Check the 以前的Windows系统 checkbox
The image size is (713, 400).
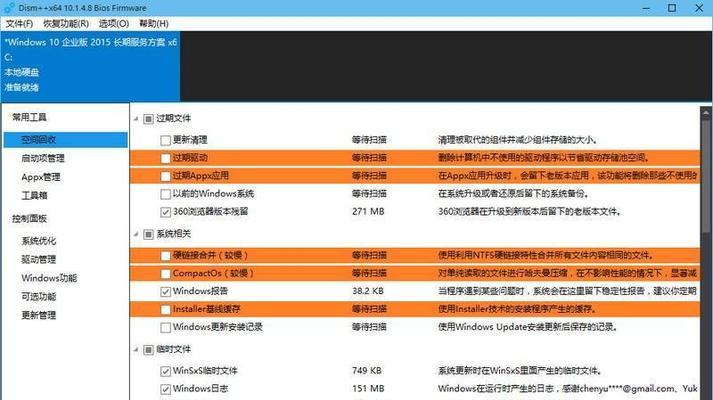point(166,194)
